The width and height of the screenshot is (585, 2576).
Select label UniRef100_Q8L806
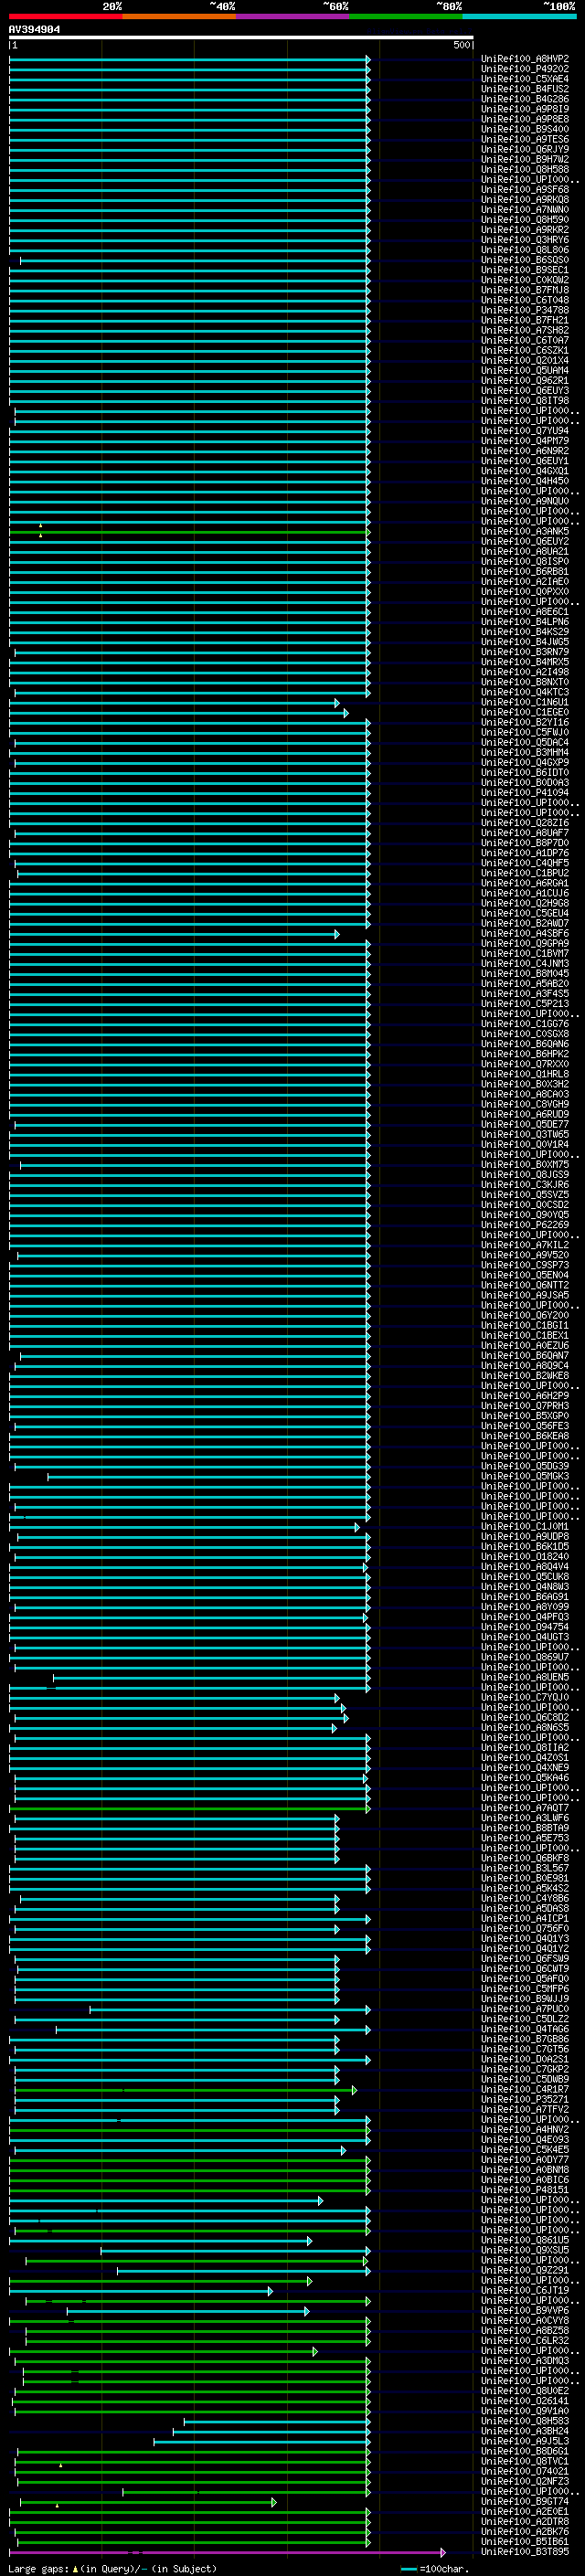point(525,250)
